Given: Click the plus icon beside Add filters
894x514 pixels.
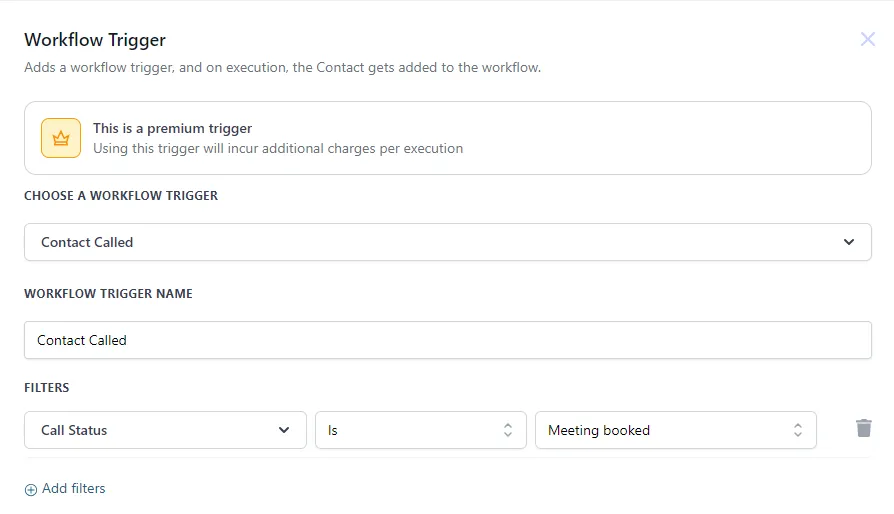Looking at the screenshot, I should point(31,489).
